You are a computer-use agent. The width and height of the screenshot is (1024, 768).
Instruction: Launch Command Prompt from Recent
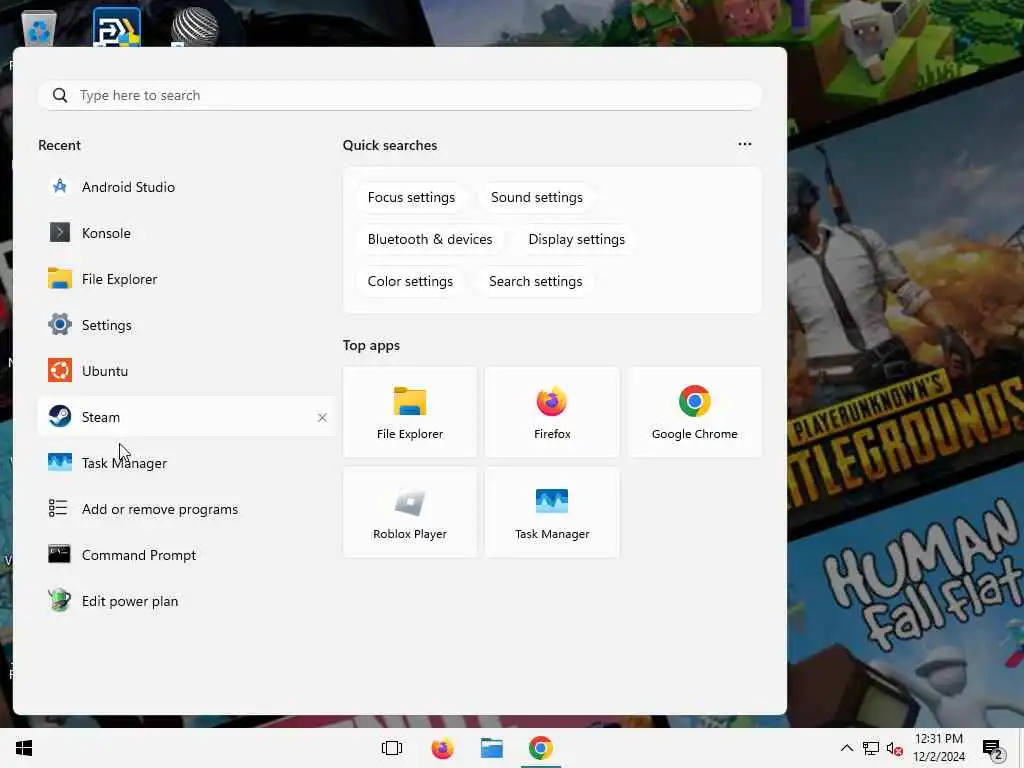click(x=186, y=555)
